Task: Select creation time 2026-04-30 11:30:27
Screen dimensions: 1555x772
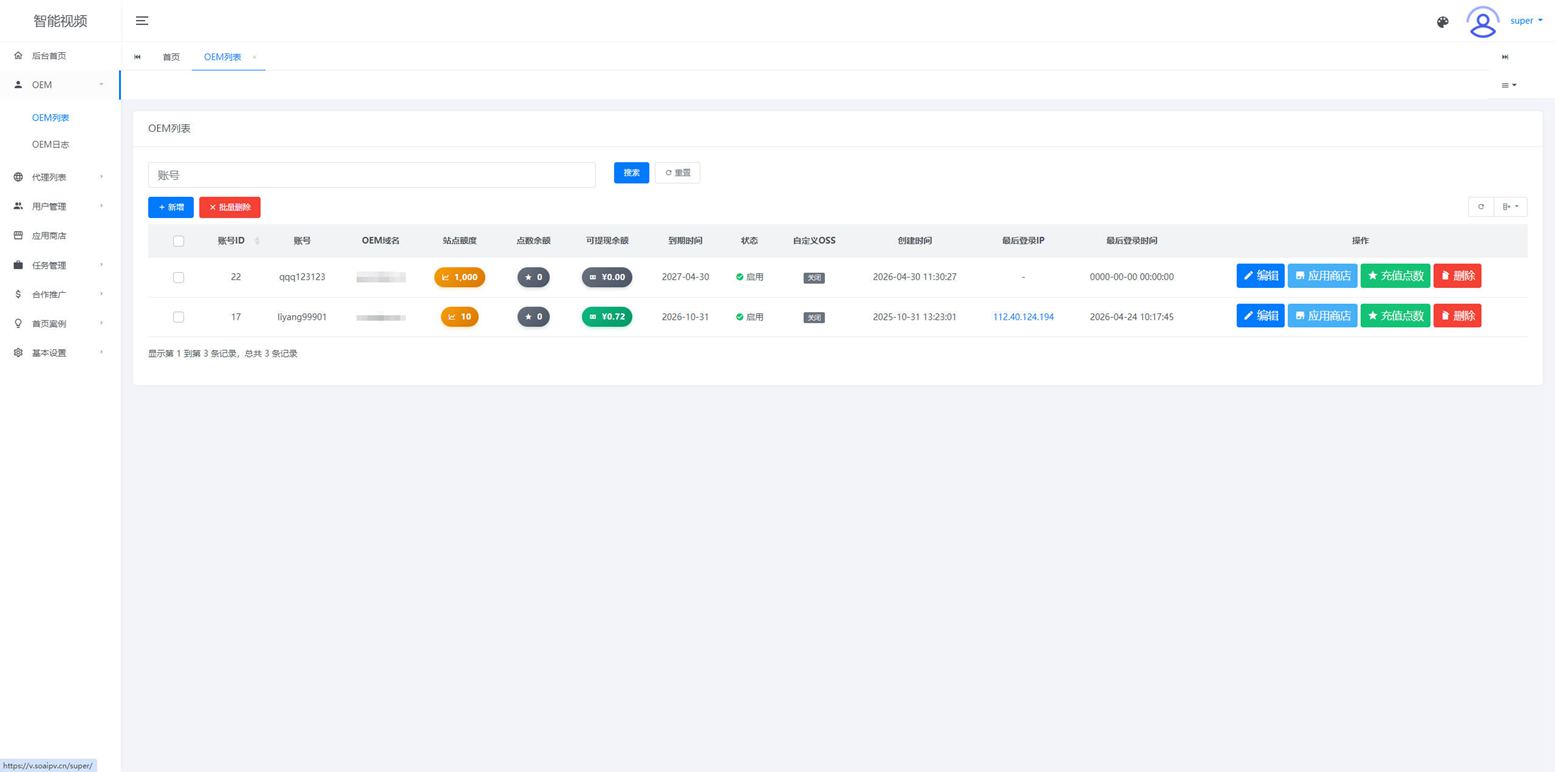Action: pos(914,277)
